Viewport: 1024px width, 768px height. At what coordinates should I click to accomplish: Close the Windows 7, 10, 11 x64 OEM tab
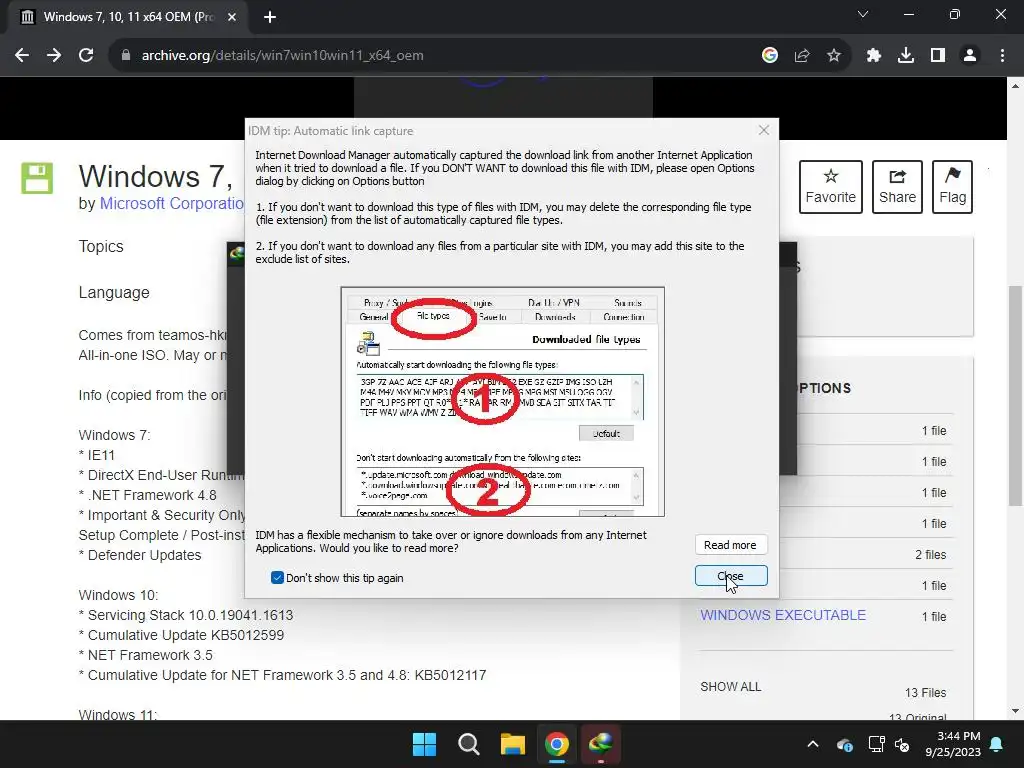coord(232,17)
